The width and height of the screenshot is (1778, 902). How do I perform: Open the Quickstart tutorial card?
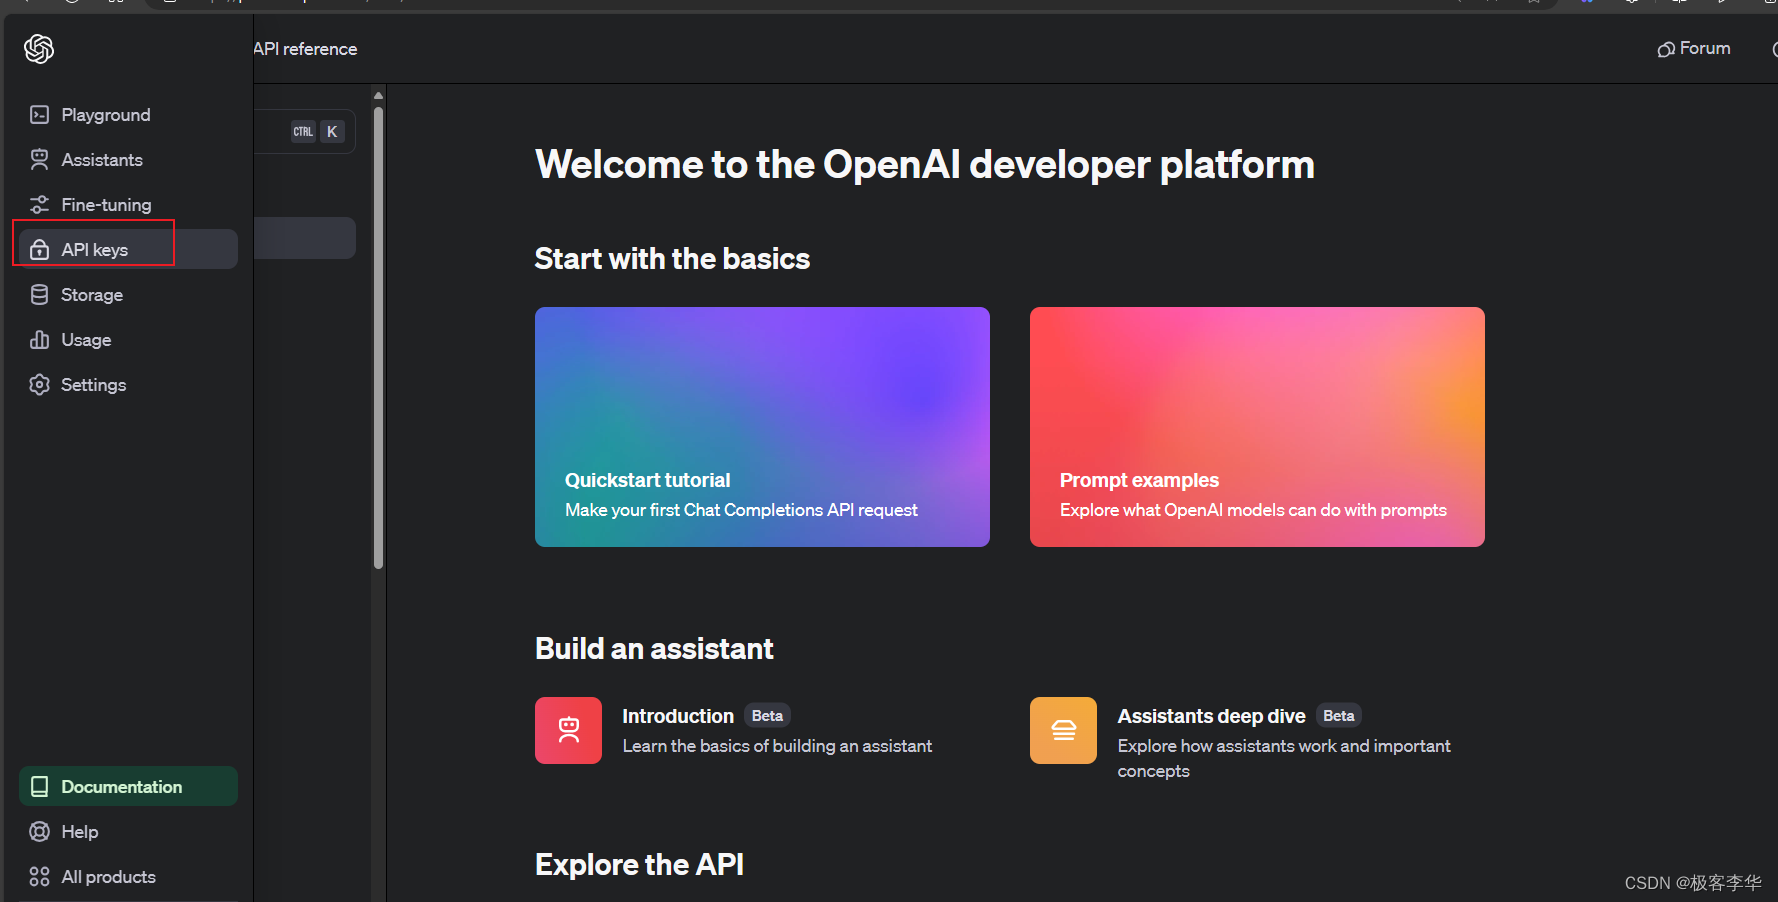coord(762,427)
